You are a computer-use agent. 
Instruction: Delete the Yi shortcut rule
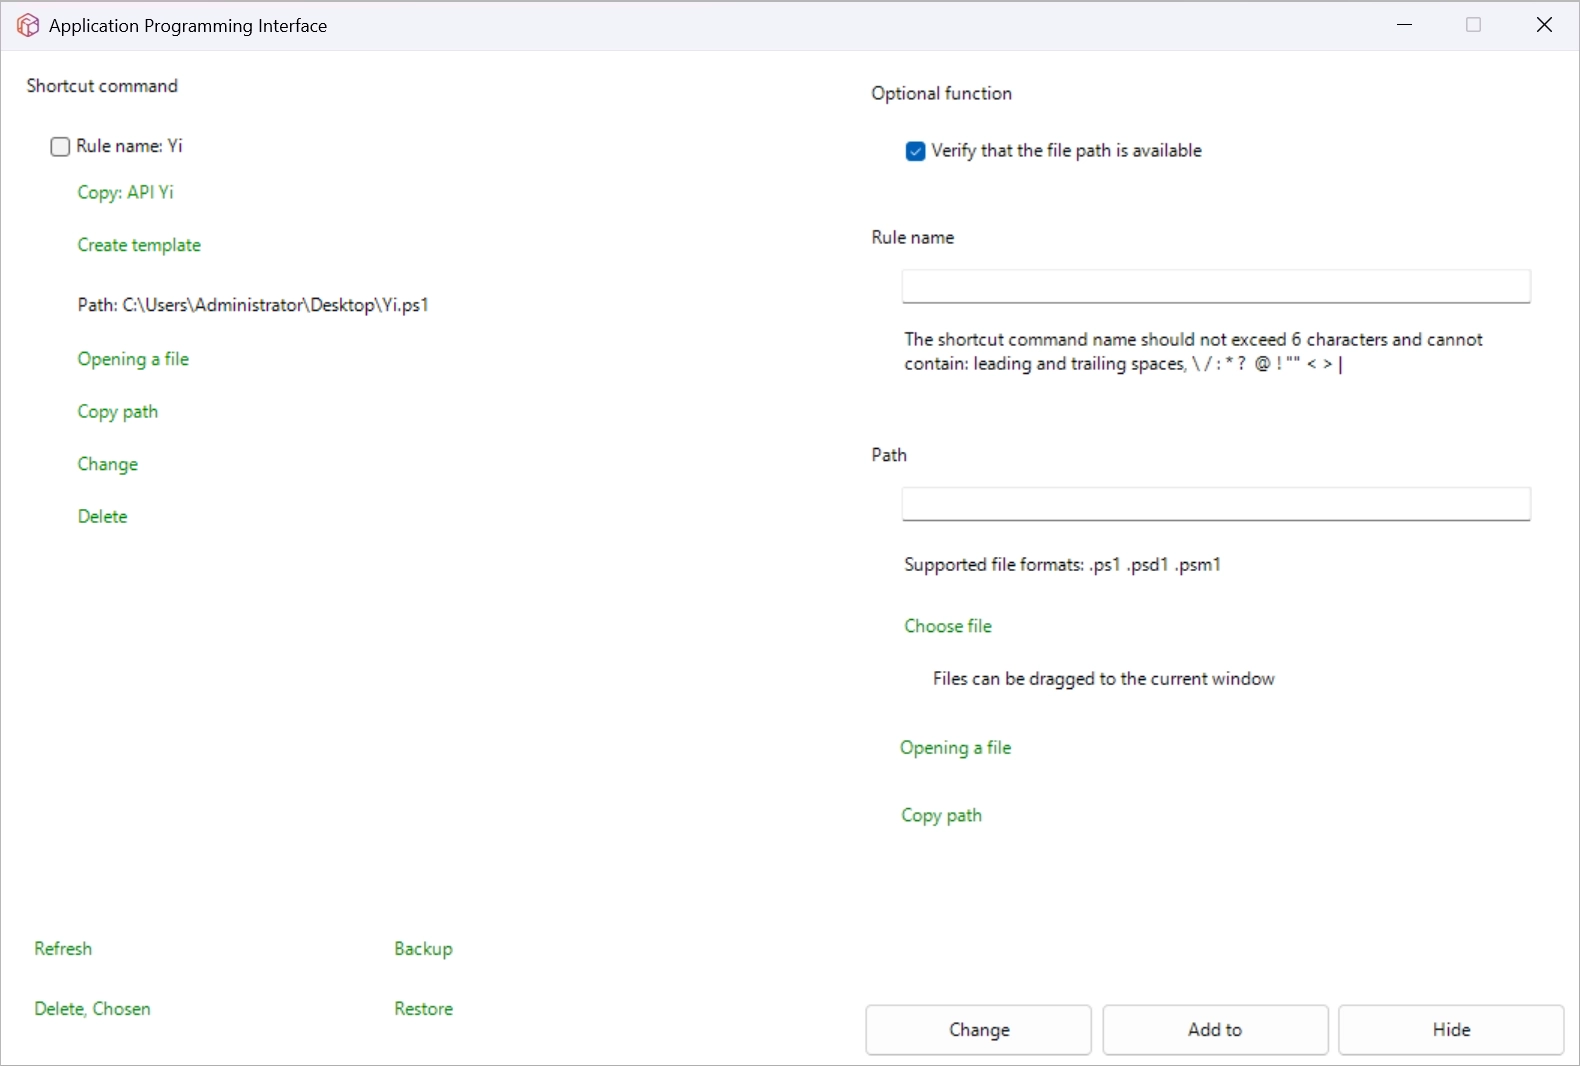point(103,517)
